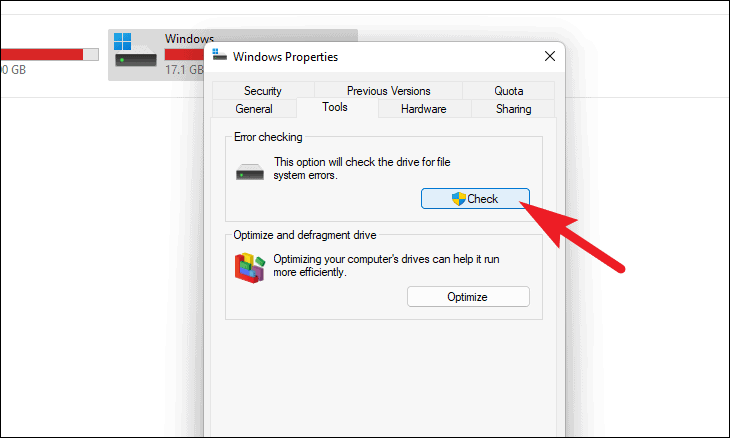The width and height of the screenshot is (730, 438).
Task: Switch to the Security tab
Action: click(x=263, y=91)
